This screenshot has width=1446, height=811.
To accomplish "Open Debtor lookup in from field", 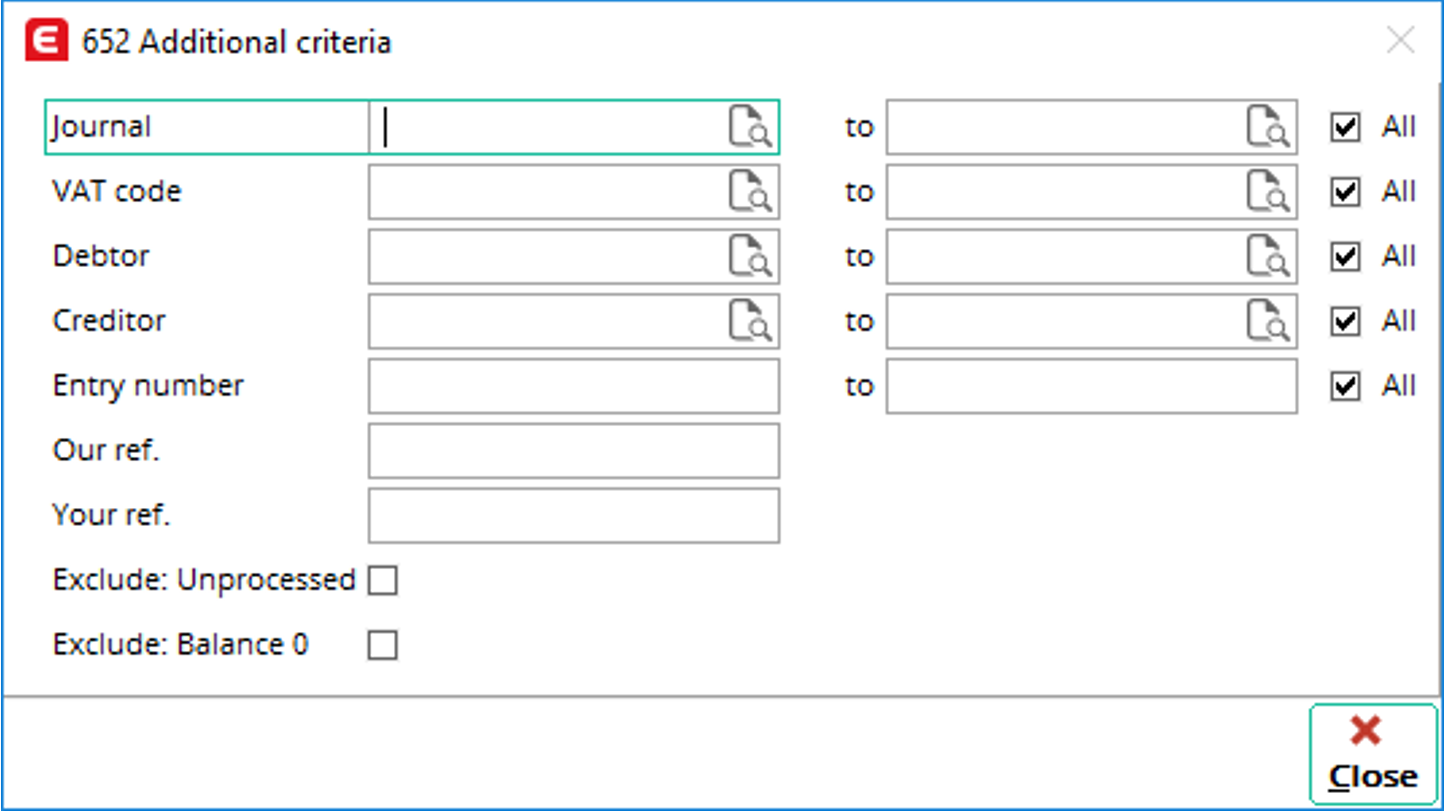I will (750, 257).
